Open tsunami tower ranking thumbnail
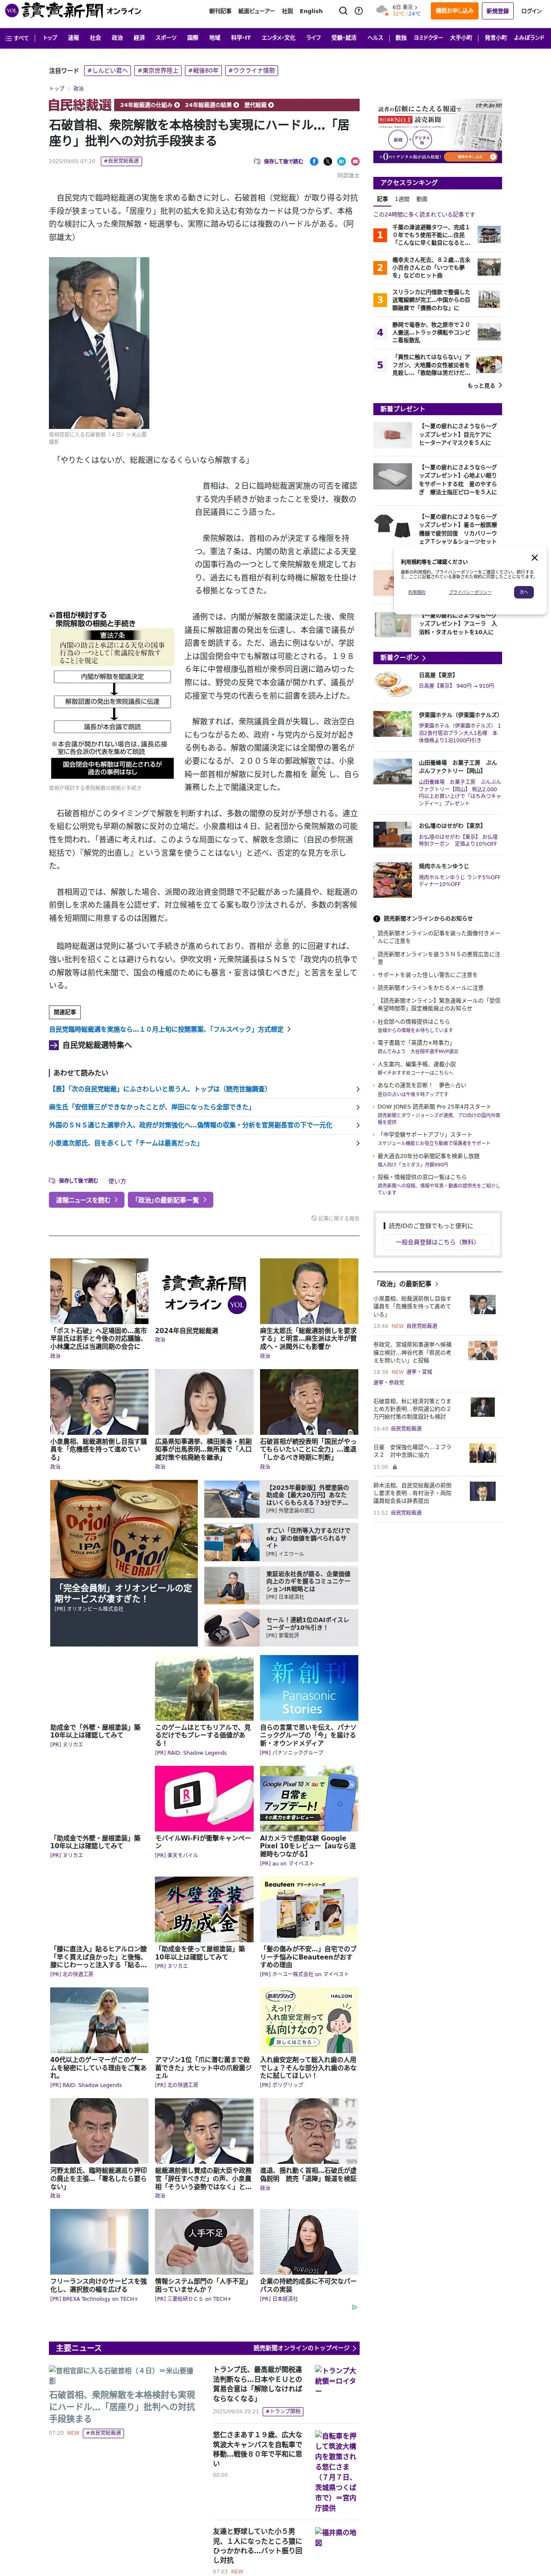551x2576 pixels. (489, 235)
